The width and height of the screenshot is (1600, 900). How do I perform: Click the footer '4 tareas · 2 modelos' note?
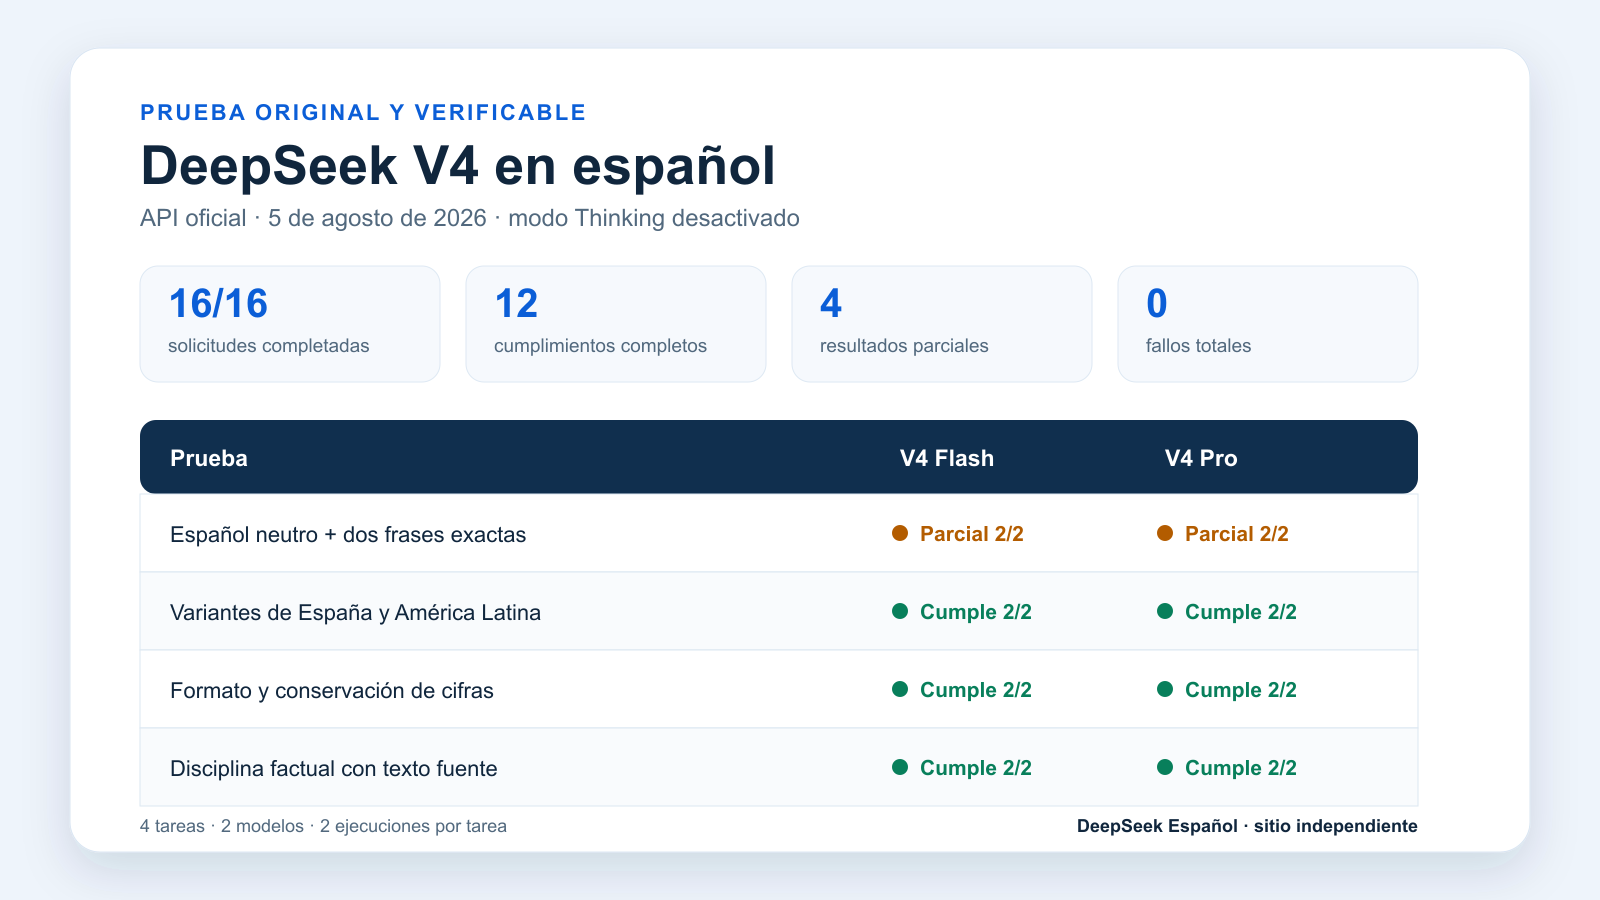coord(323,826)
